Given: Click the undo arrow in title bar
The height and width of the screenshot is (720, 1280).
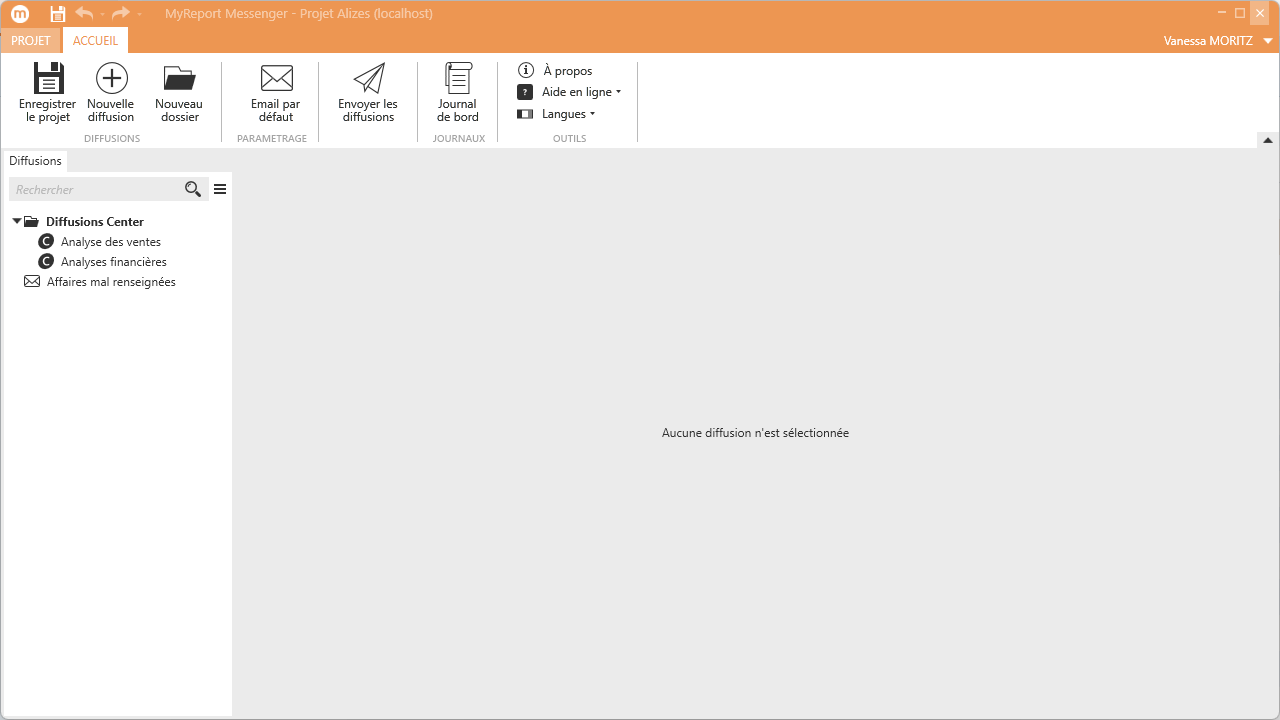Looking at the screenshot, I should point(84,14).
